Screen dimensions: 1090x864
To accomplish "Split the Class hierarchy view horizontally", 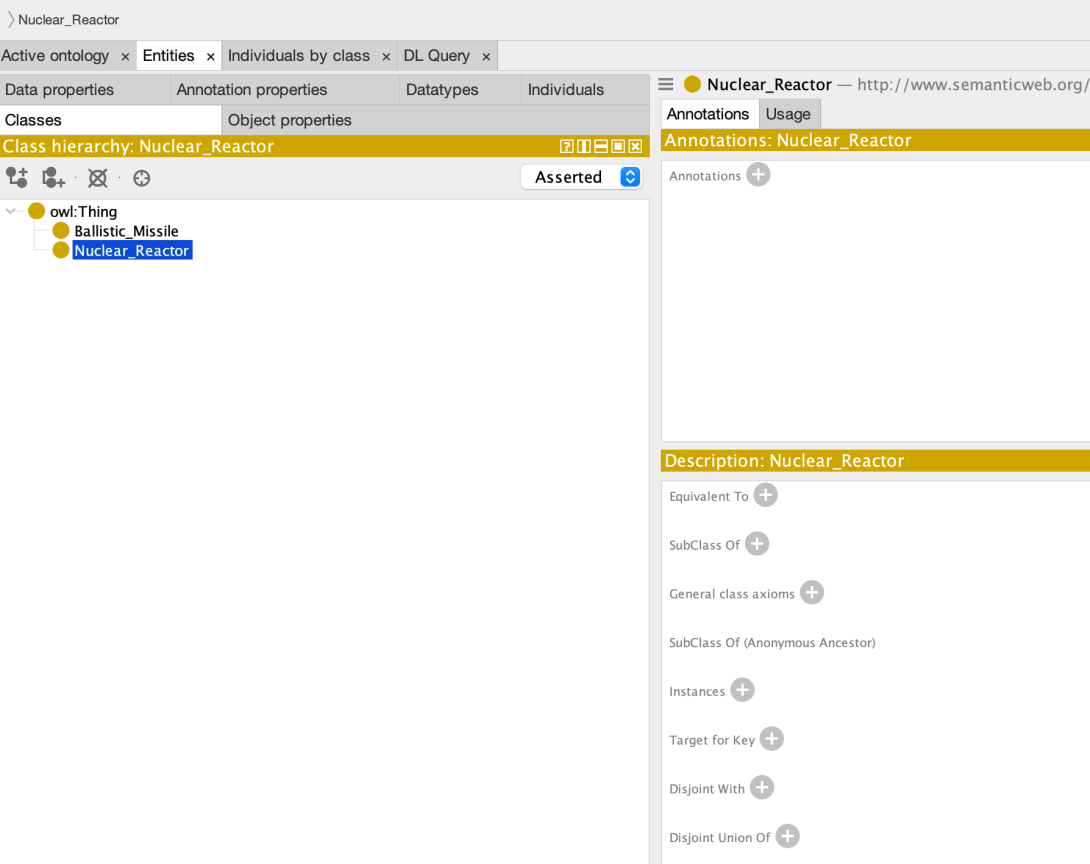I will [x=600, y=146].
